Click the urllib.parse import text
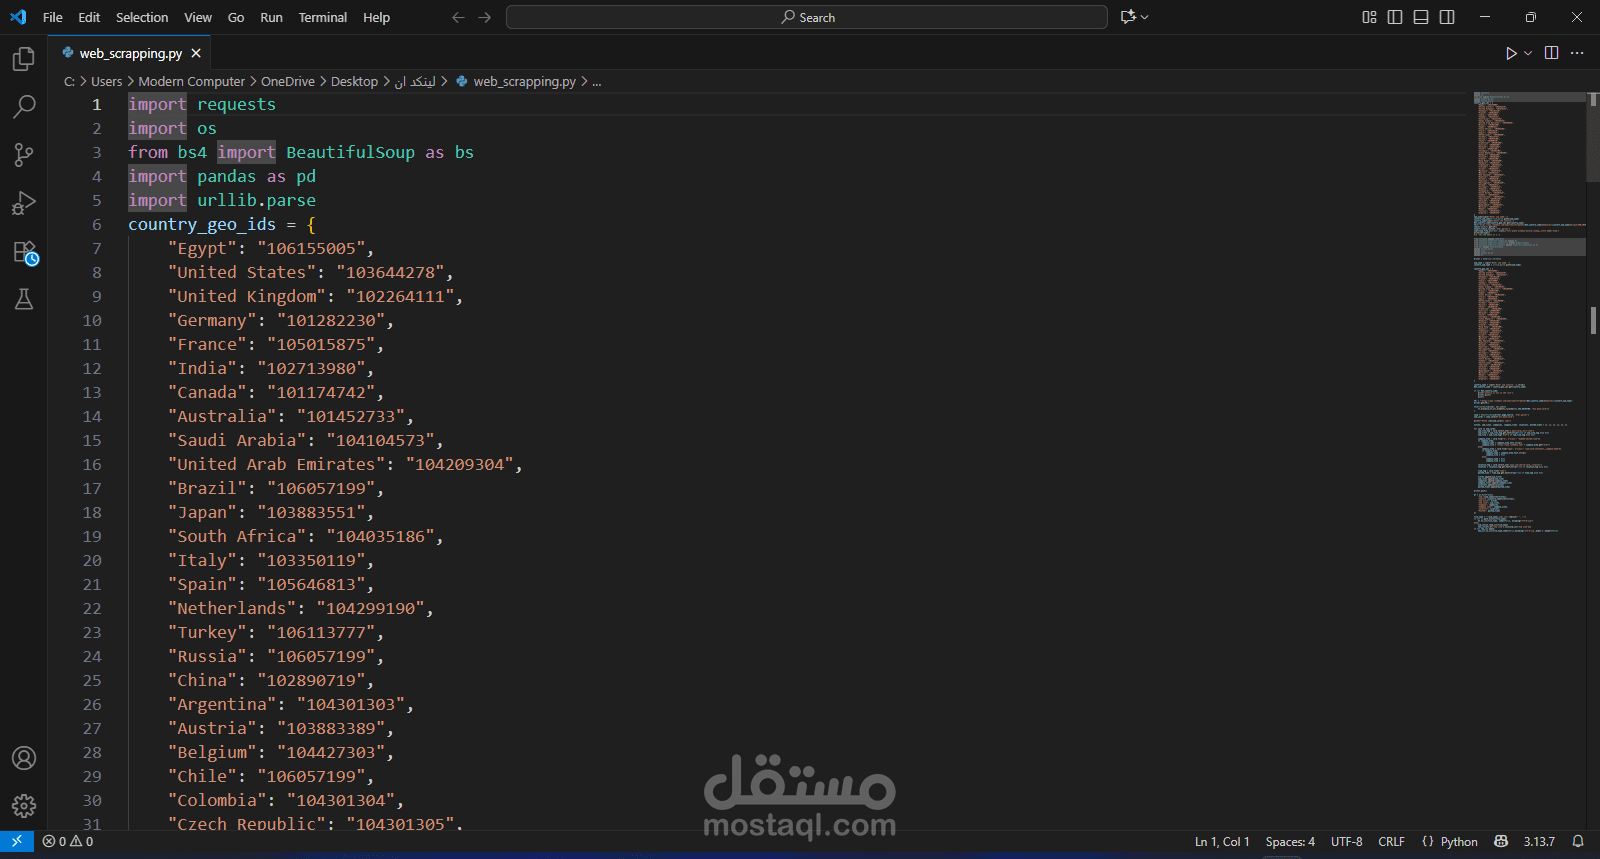 pyautogui.click(x=256, y=200)
